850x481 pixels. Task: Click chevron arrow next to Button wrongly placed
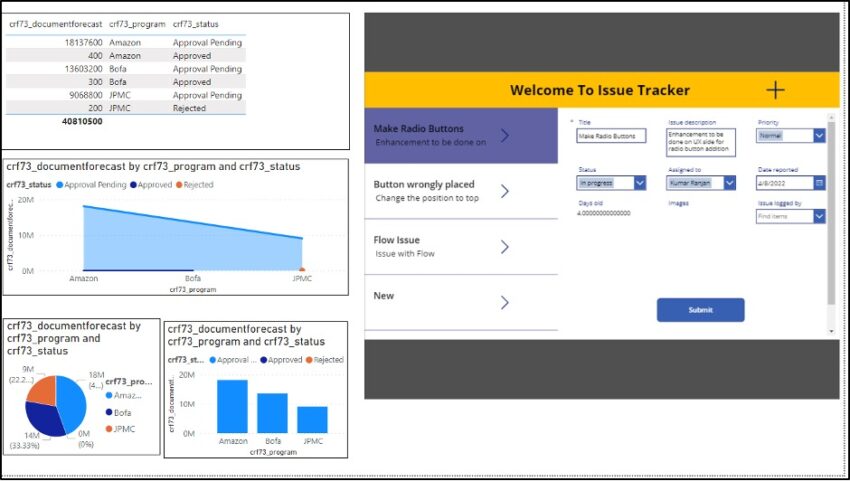coord(504,191)
